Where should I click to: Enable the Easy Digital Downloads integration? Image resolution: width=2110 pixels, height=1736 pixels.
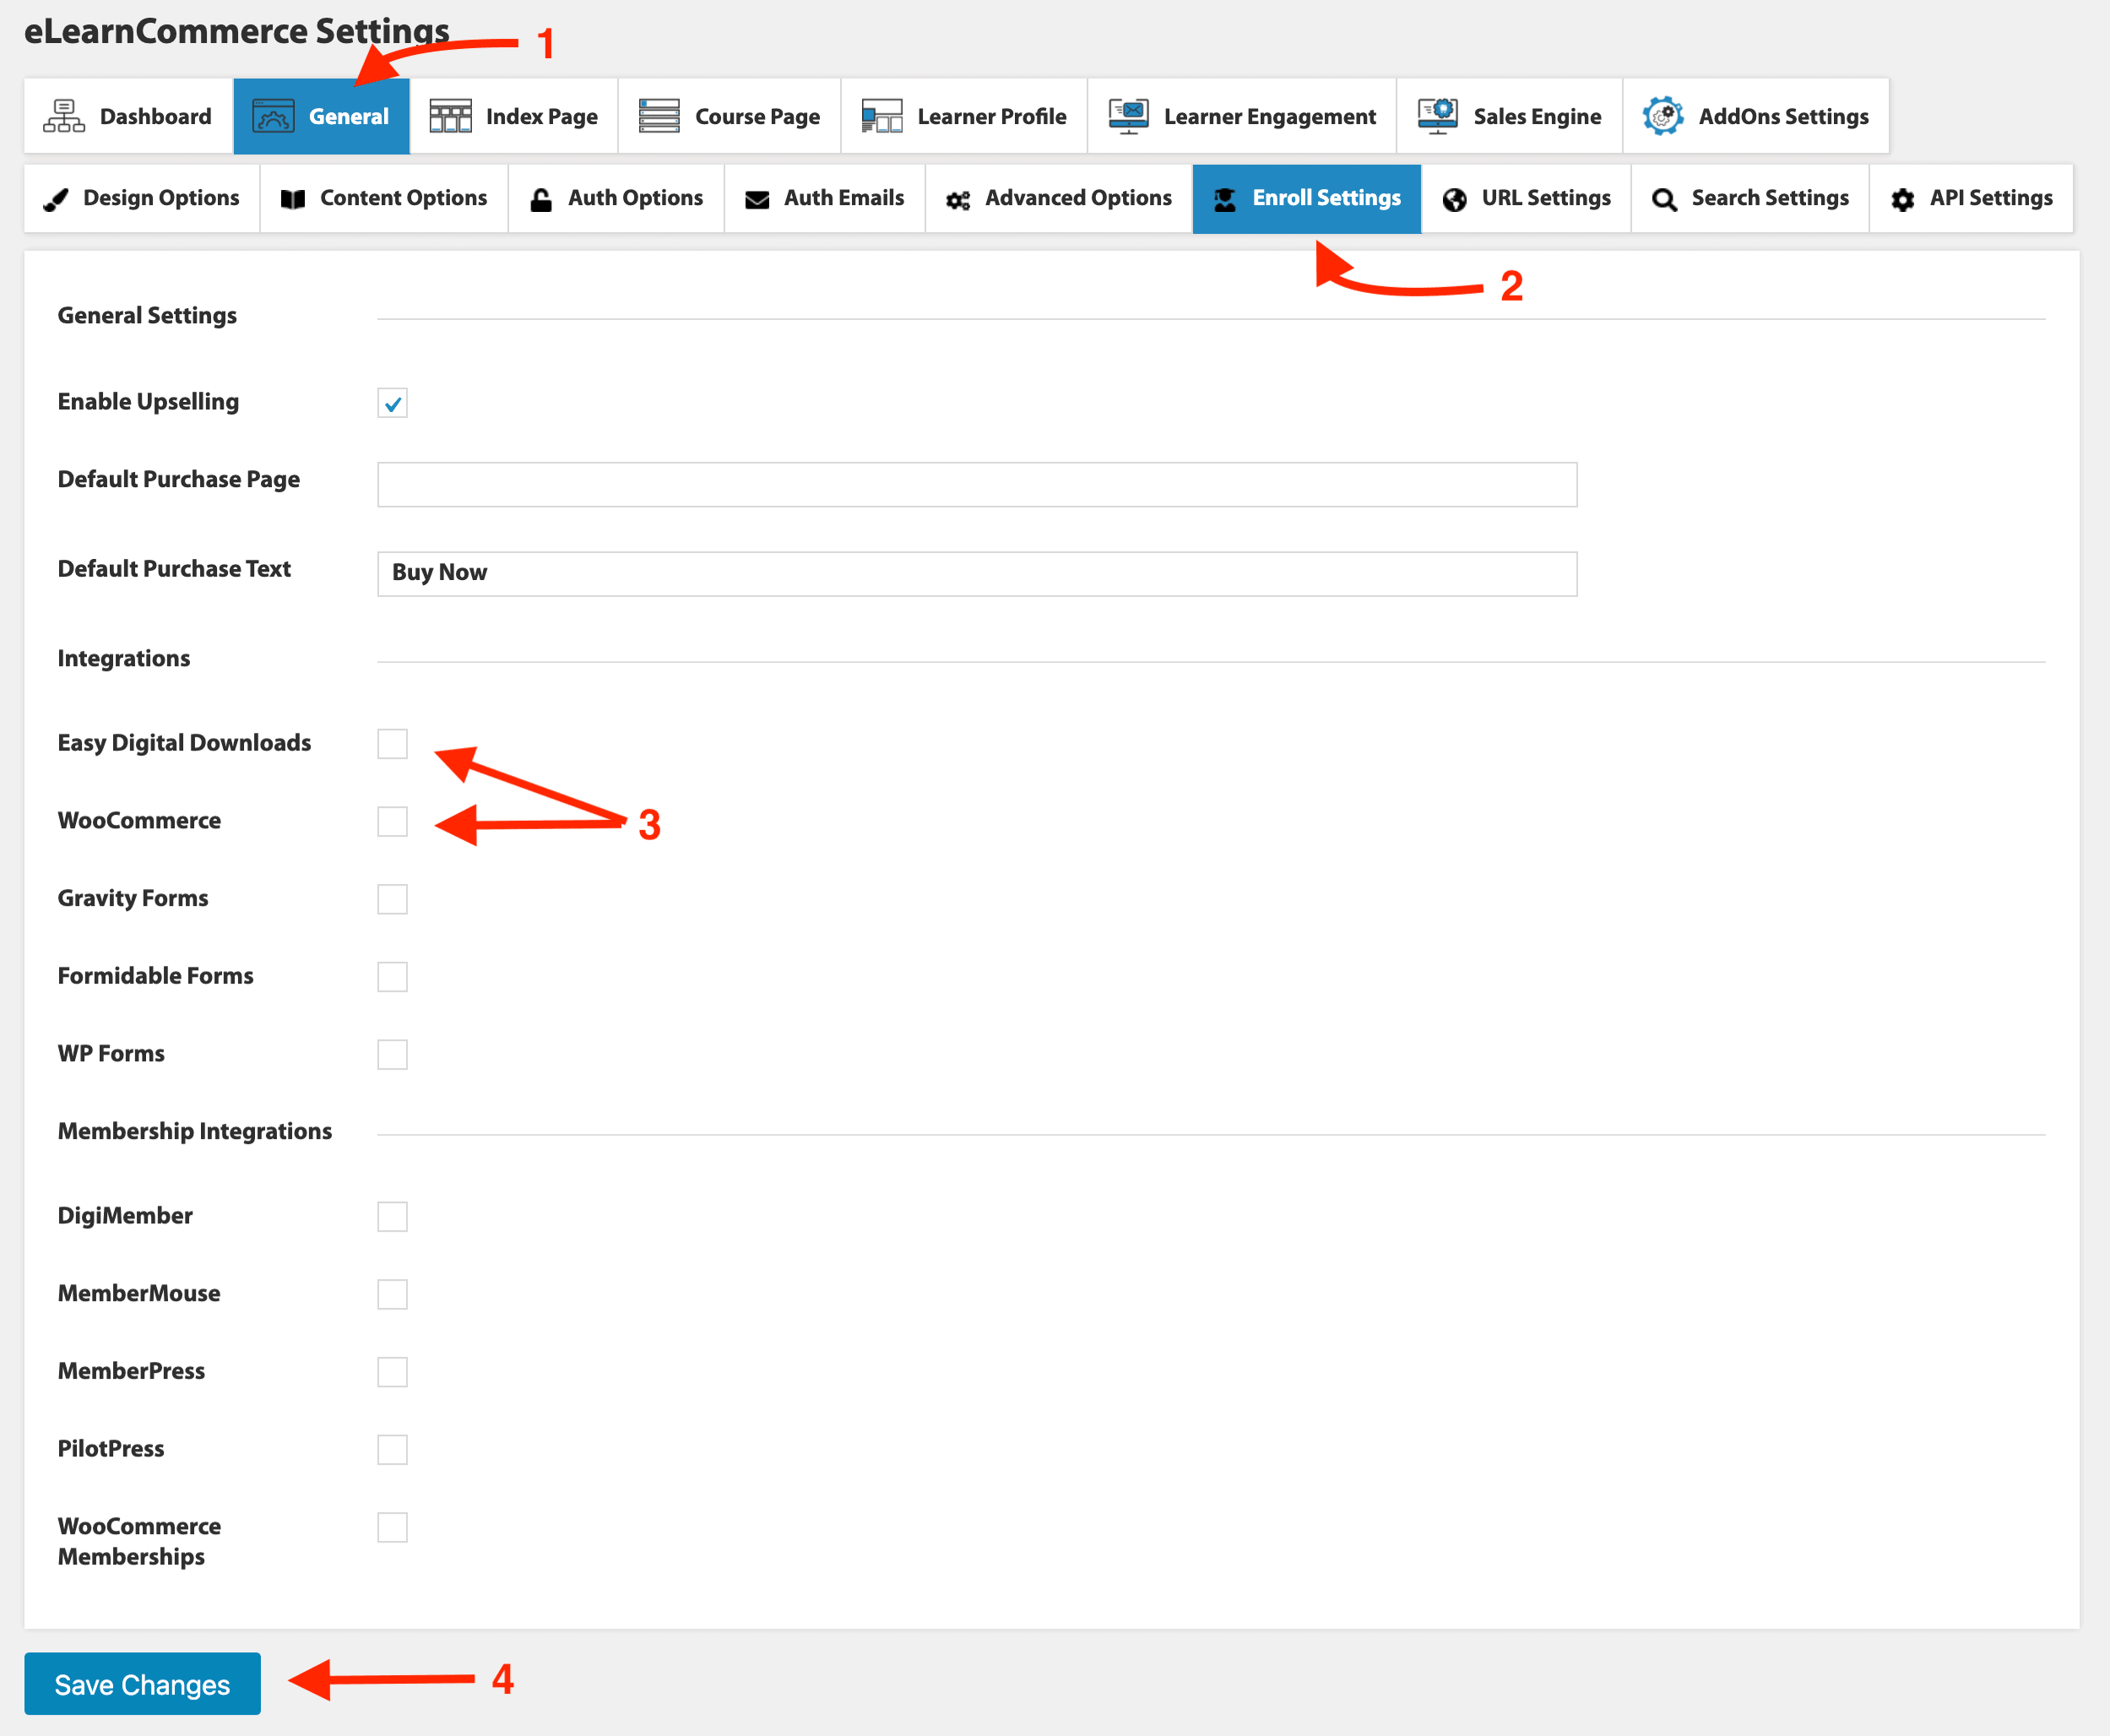point(392,744)
